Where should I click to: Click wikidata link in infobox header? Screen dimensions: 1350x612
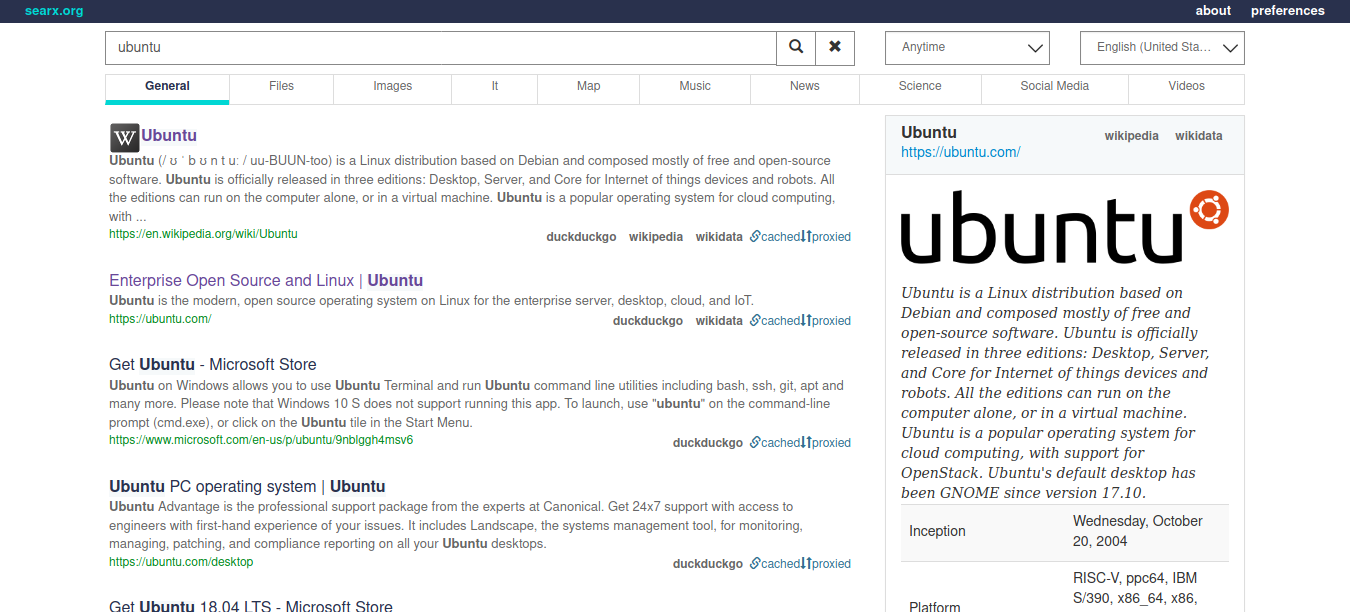[1199, 136]
